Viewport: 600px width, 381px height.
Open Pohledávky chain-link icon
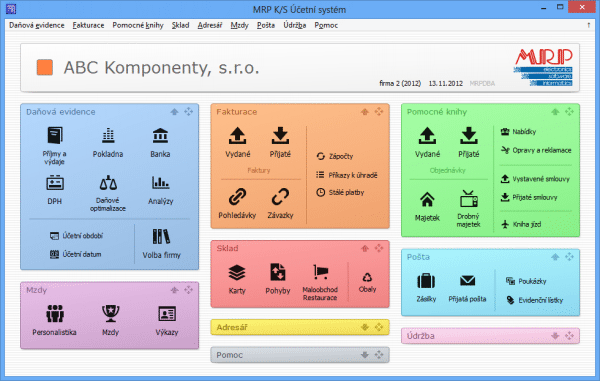(237, 197)
